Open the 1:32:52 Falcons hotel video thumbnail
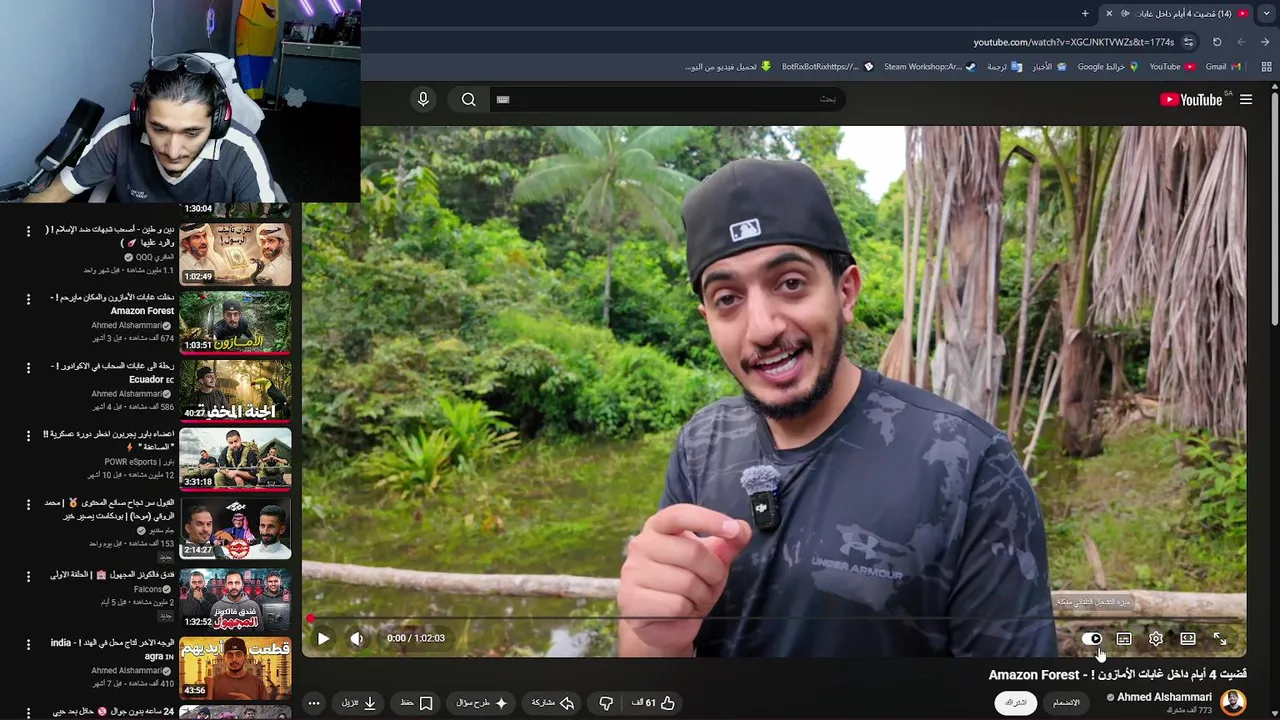Screen dimensions: 1280x720 (x=235, y=599)
